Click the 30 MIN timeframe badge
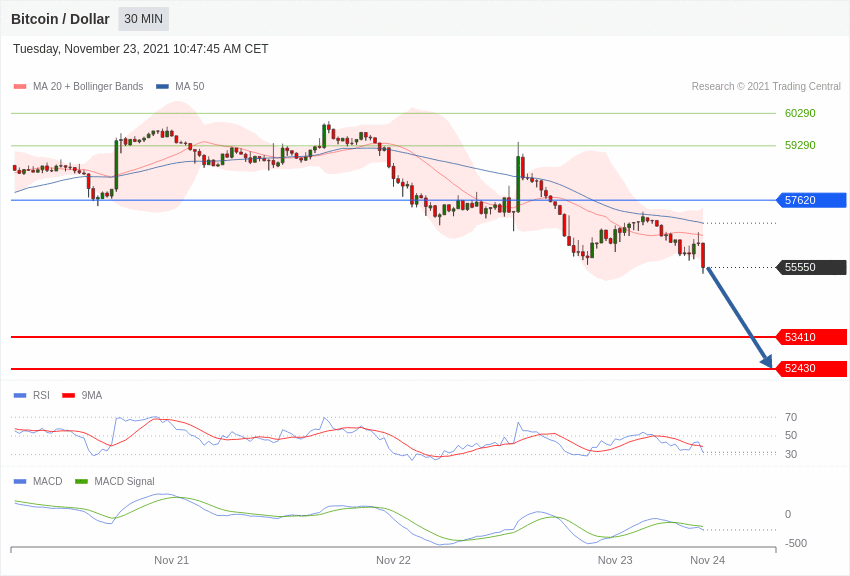This screenshot has height=576, width=850. (x=144, y=19)
